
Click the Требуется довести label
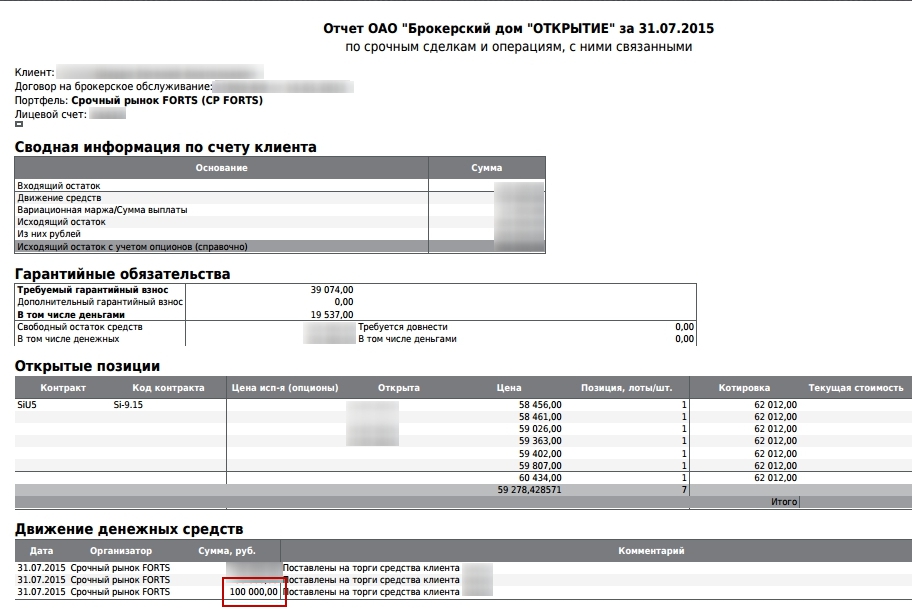pyautogui.click(x=403, y=327)
